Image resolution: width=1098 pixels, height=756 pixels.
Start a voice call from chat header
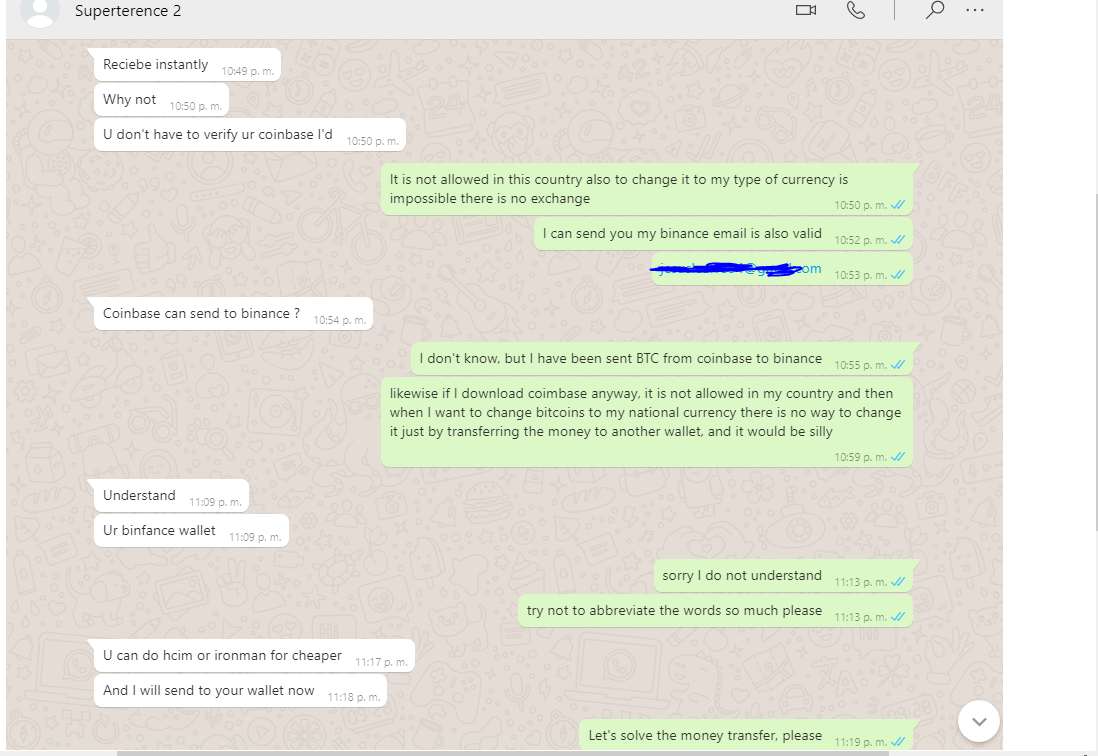856,10
